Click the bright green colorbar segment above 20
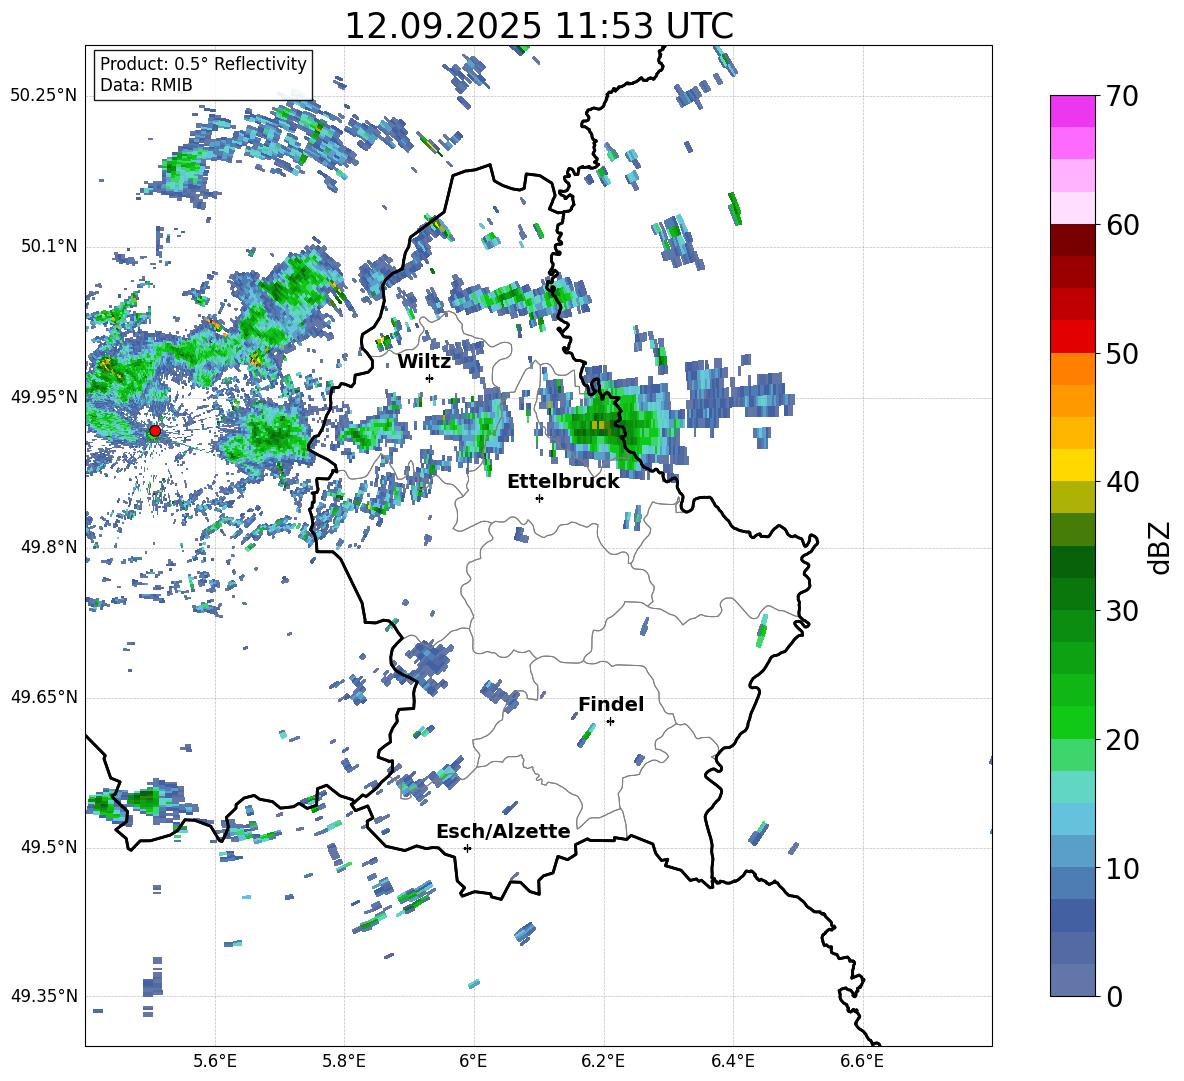This screenshot has width=1184, height=1081. pos(1072,722)
